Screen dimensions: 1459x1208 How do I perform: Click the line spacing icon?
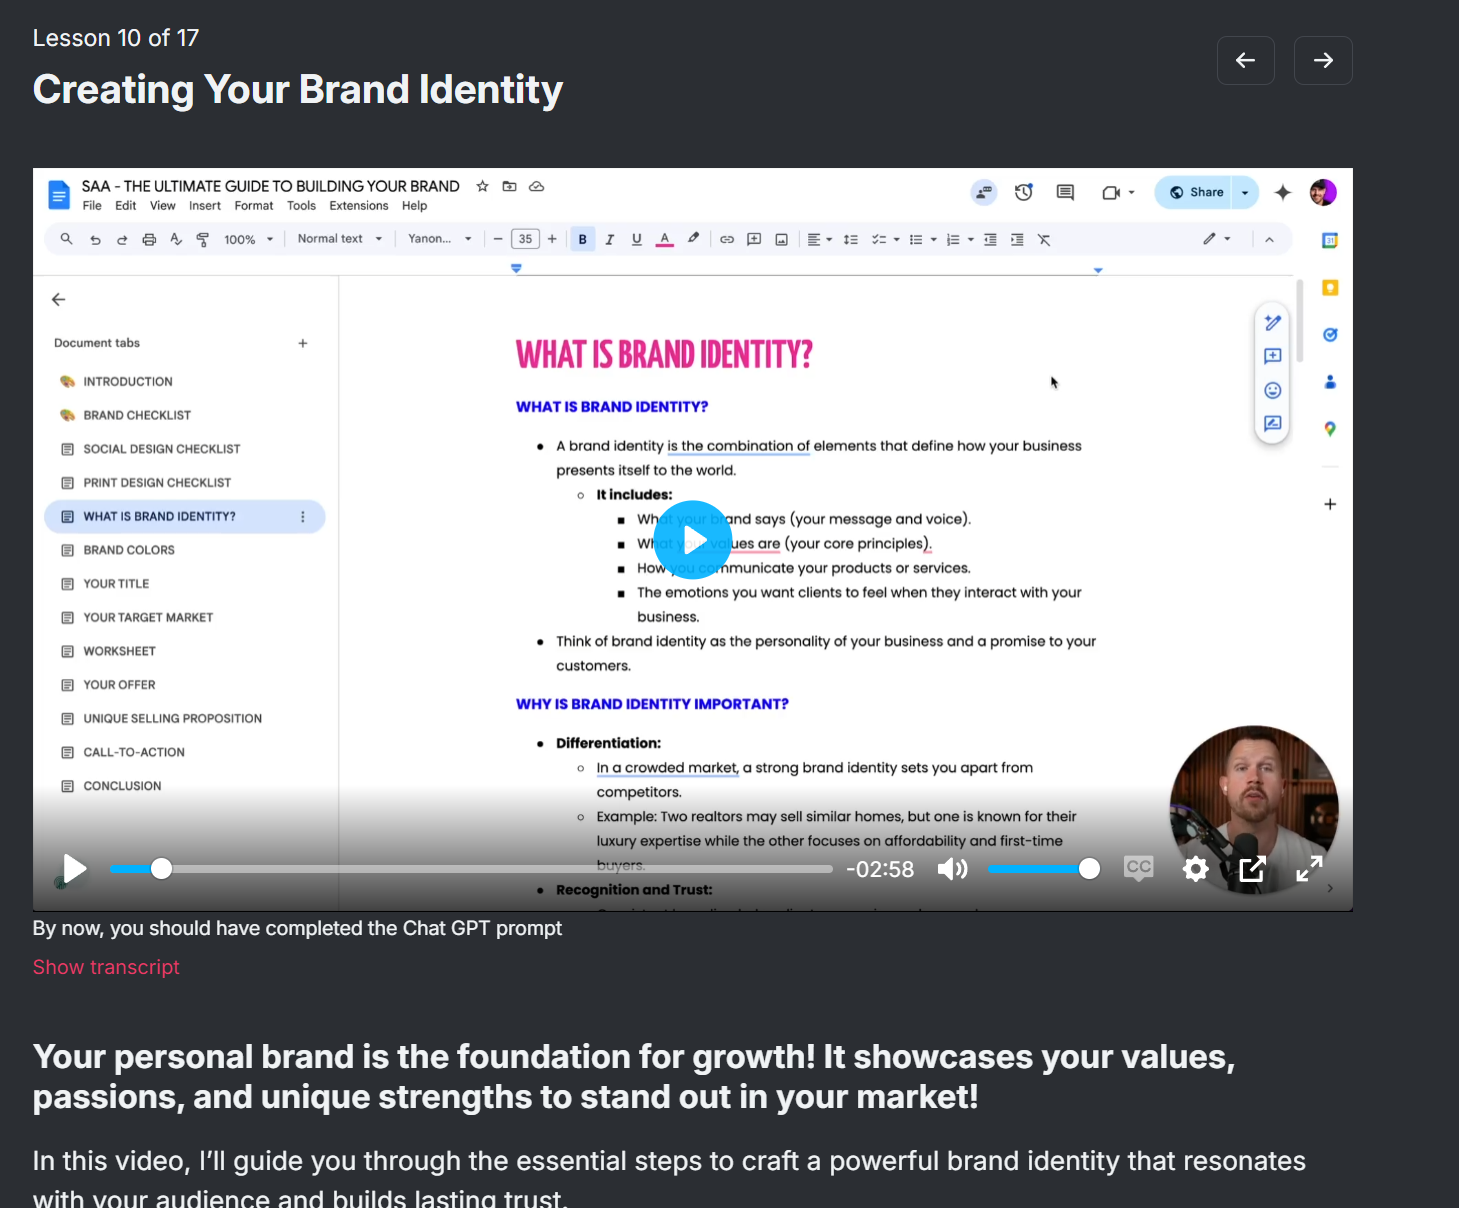tap(850, 239)
